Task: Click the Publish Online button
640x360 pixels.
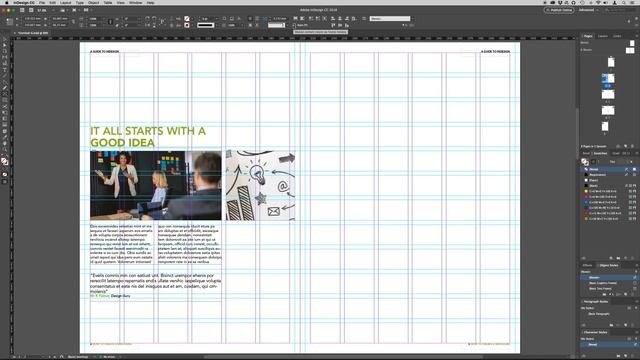Action: 559,10
